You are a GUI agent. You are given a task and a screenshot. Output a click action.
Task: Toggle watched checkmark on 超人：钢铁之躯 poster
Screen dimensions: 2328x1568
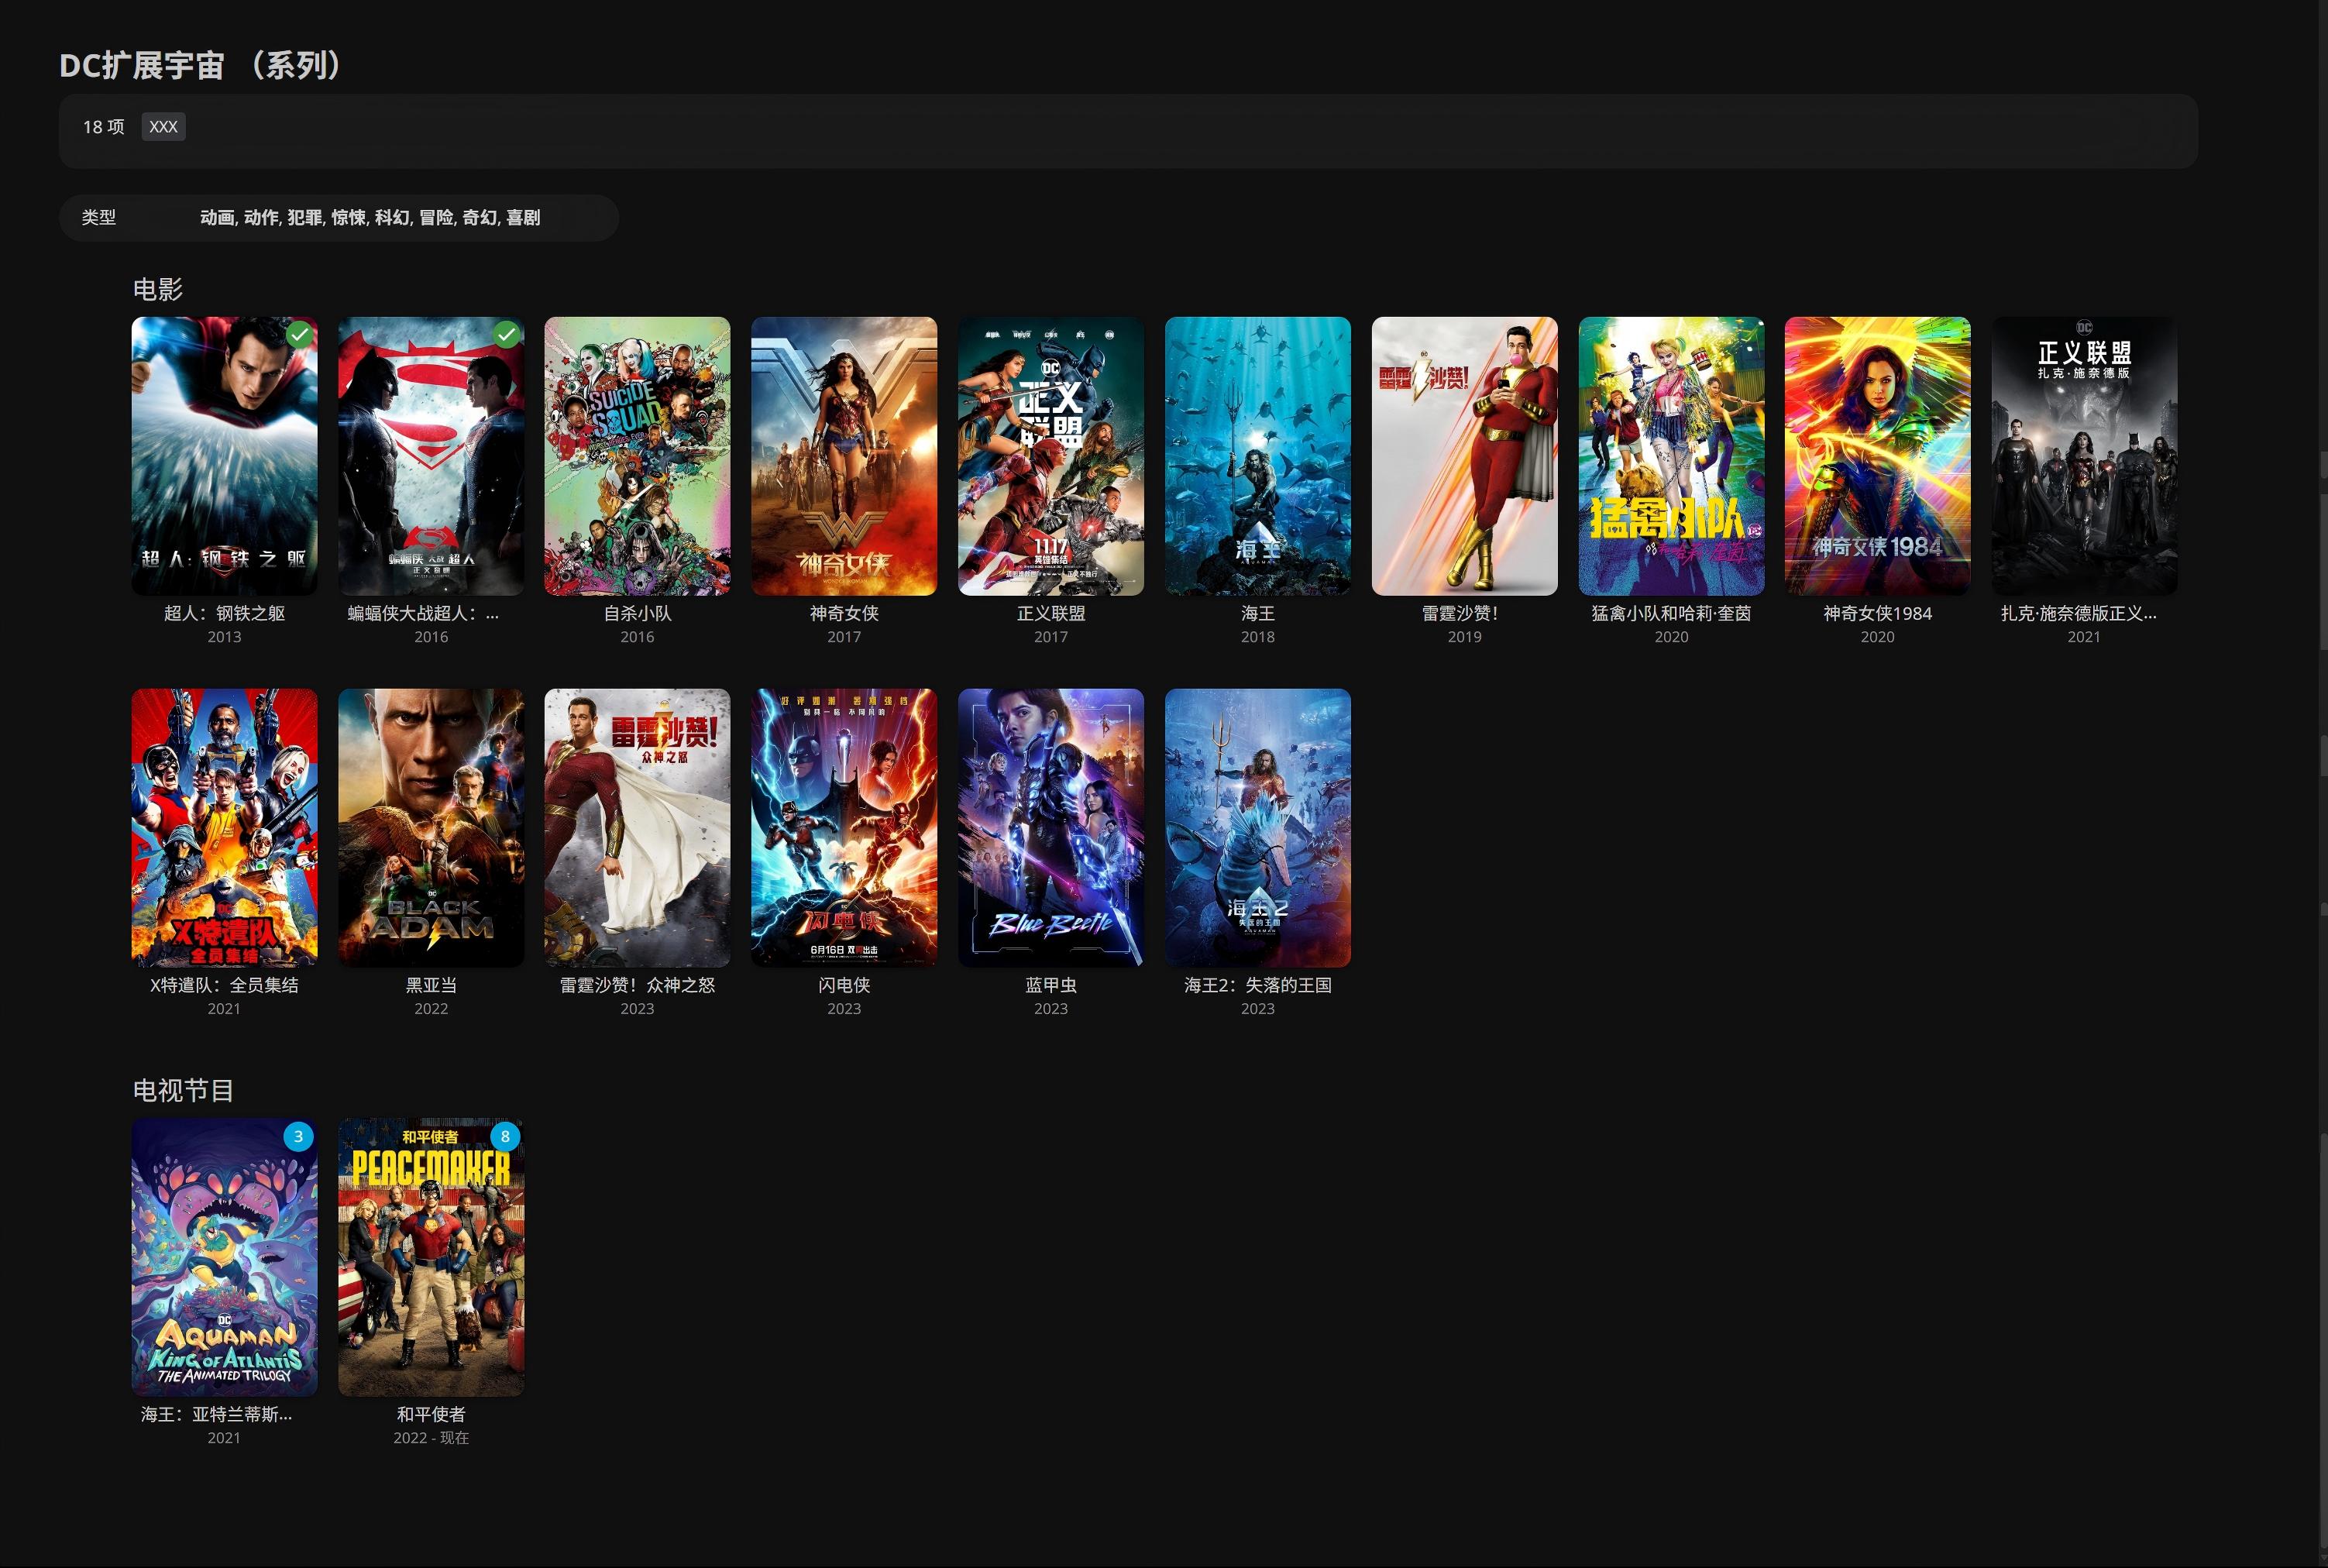pyautogui.click(x=299, y=335)
